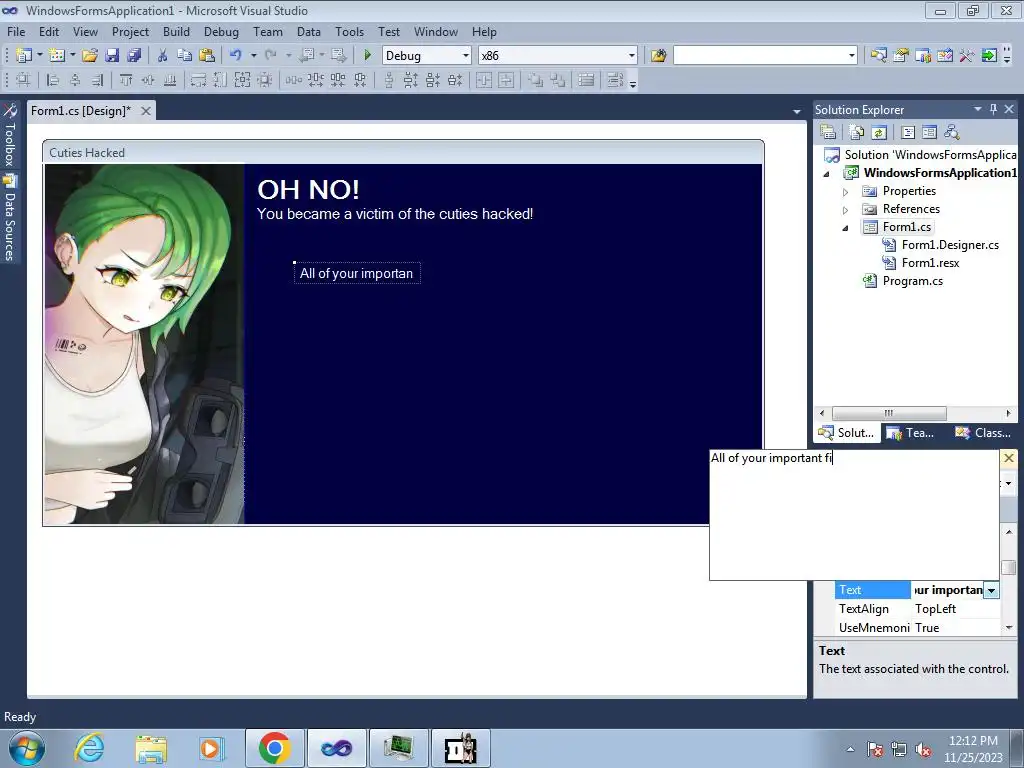Viewport: 1024px width, 768px height.
Task: Select the TextAlign property row
Action: 917,609
